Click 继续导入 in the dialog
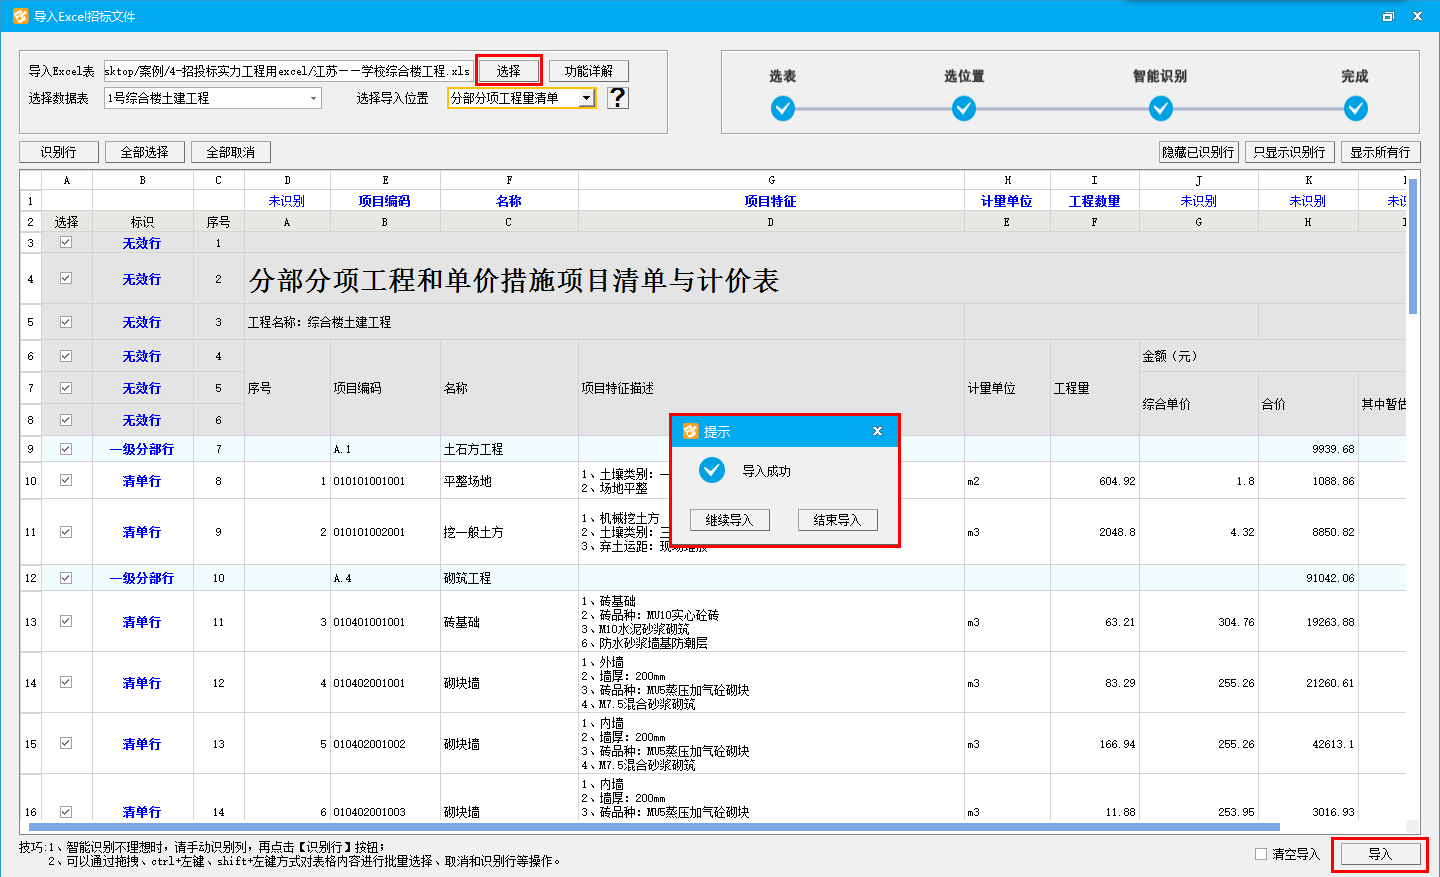Screen dimensions: 1440x877 (x=729, y=520)
